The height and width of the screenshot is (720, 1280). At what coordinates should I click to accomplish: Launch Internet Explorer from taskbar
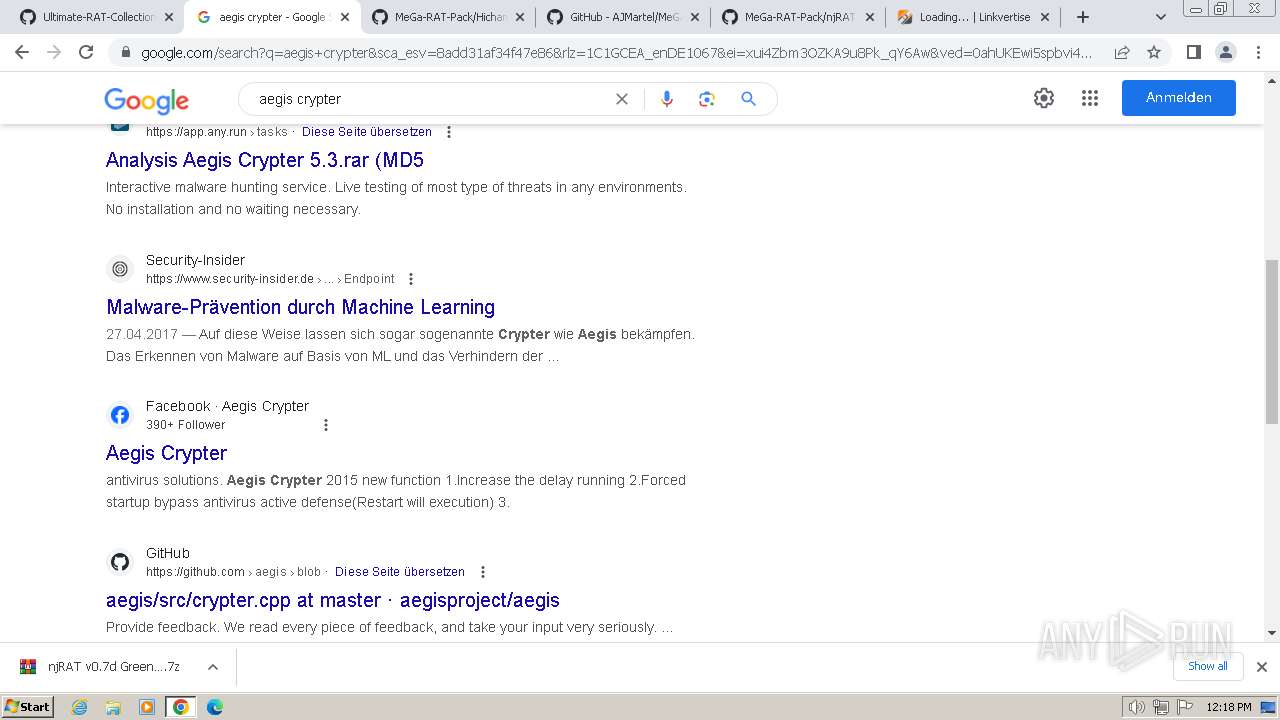(x=80, y=707)
